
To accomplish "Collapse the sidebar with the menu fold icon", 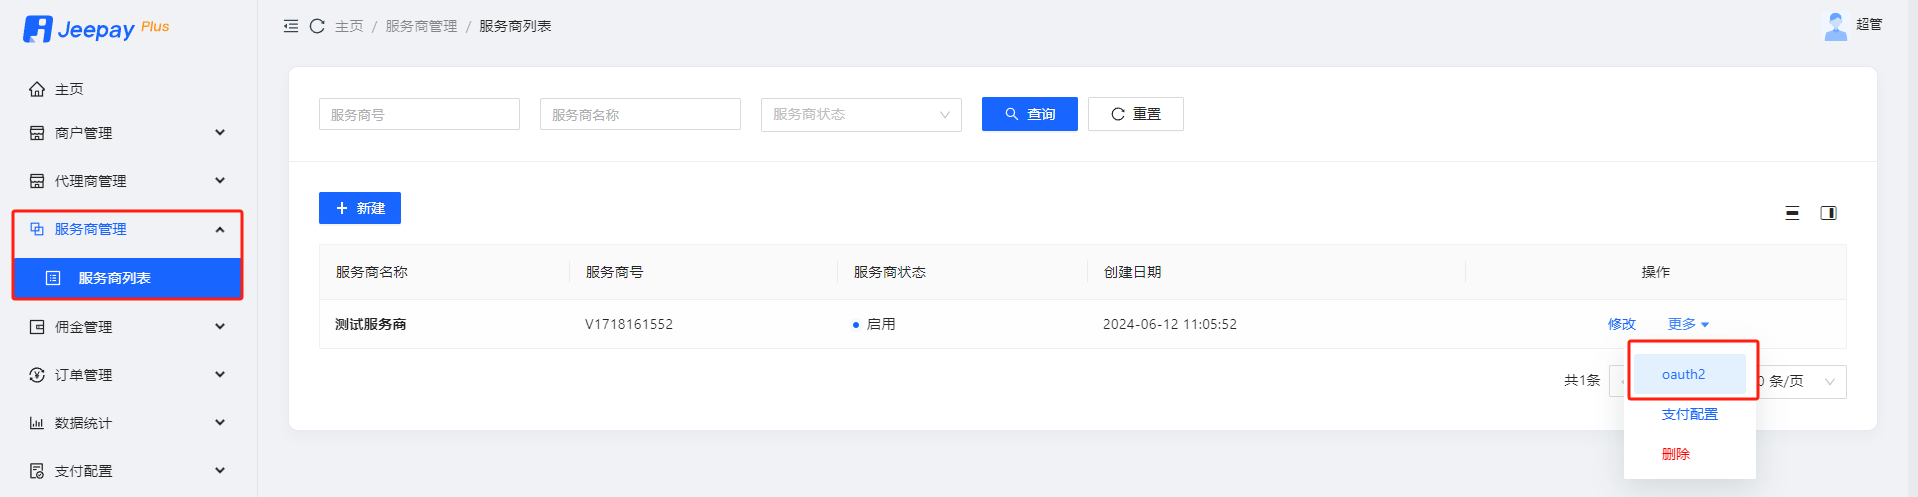I will (291, 26).
